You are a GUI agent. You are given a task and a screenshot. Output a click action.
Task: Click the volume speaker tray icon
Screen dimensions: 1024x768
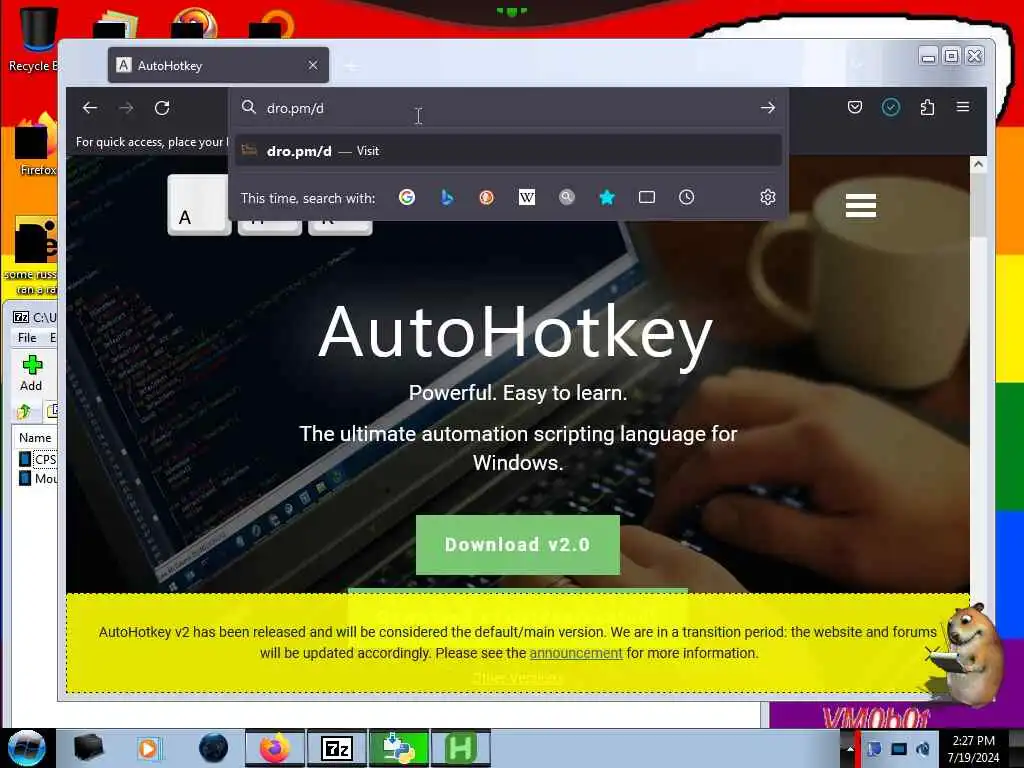(x=923, y=749)
